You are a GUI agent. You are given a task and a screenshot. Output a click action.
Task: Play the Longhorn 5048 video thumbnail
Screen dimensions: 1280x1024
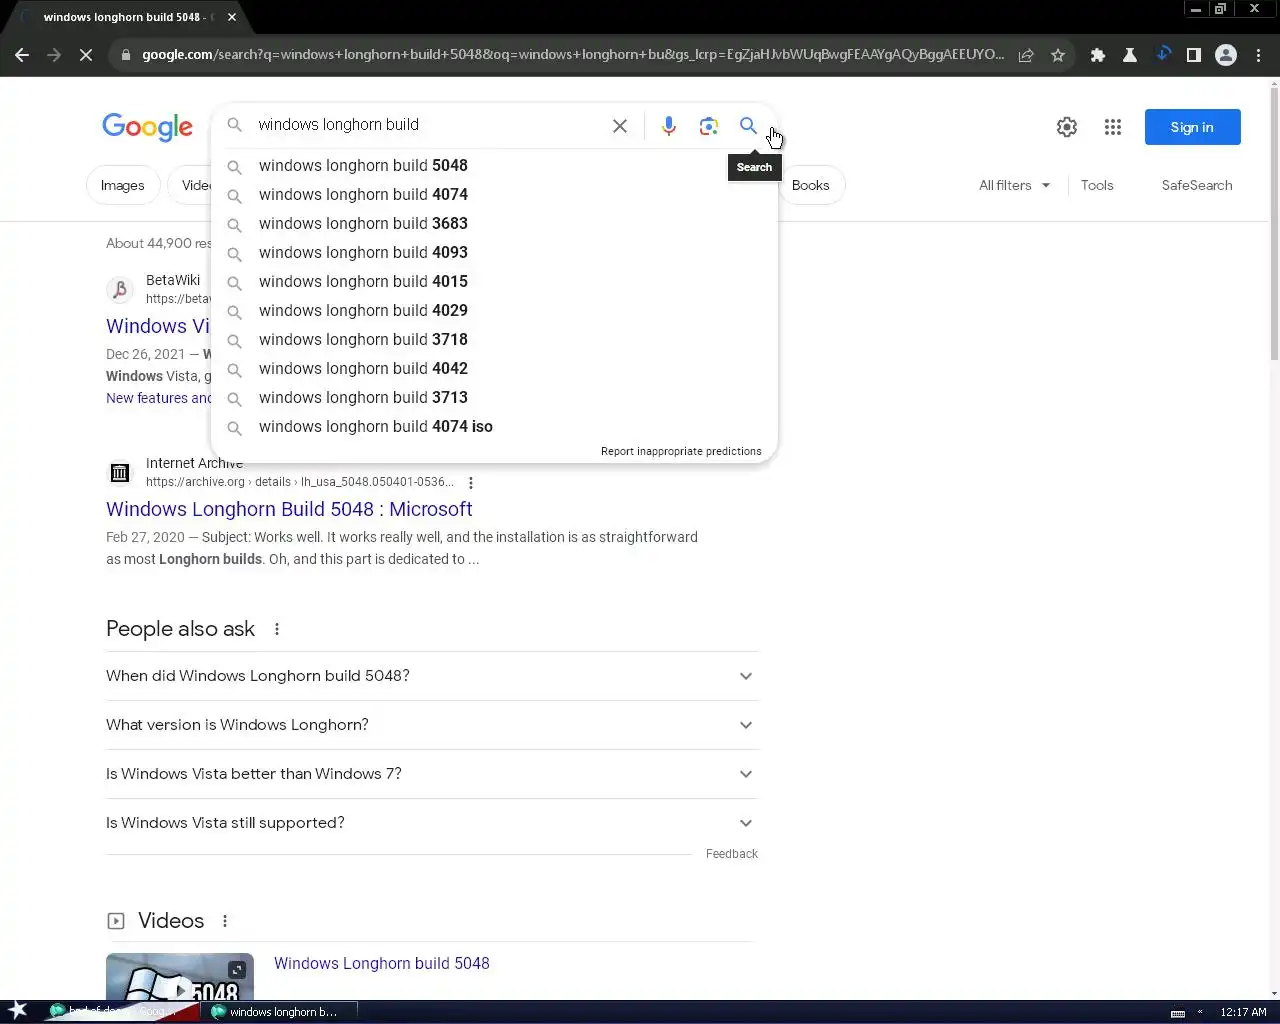tap(180, 977)
